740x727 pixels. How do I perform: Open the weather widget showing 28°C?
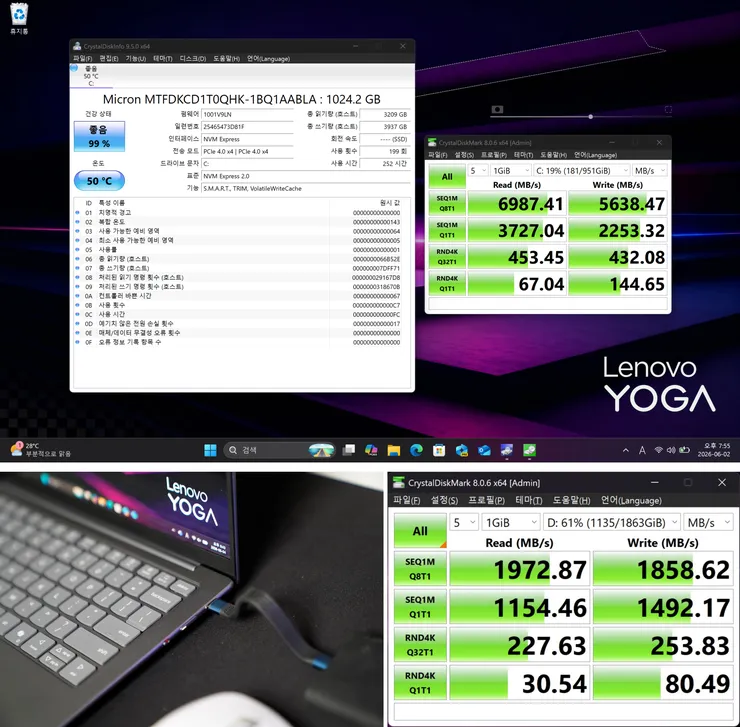(41, 449)
